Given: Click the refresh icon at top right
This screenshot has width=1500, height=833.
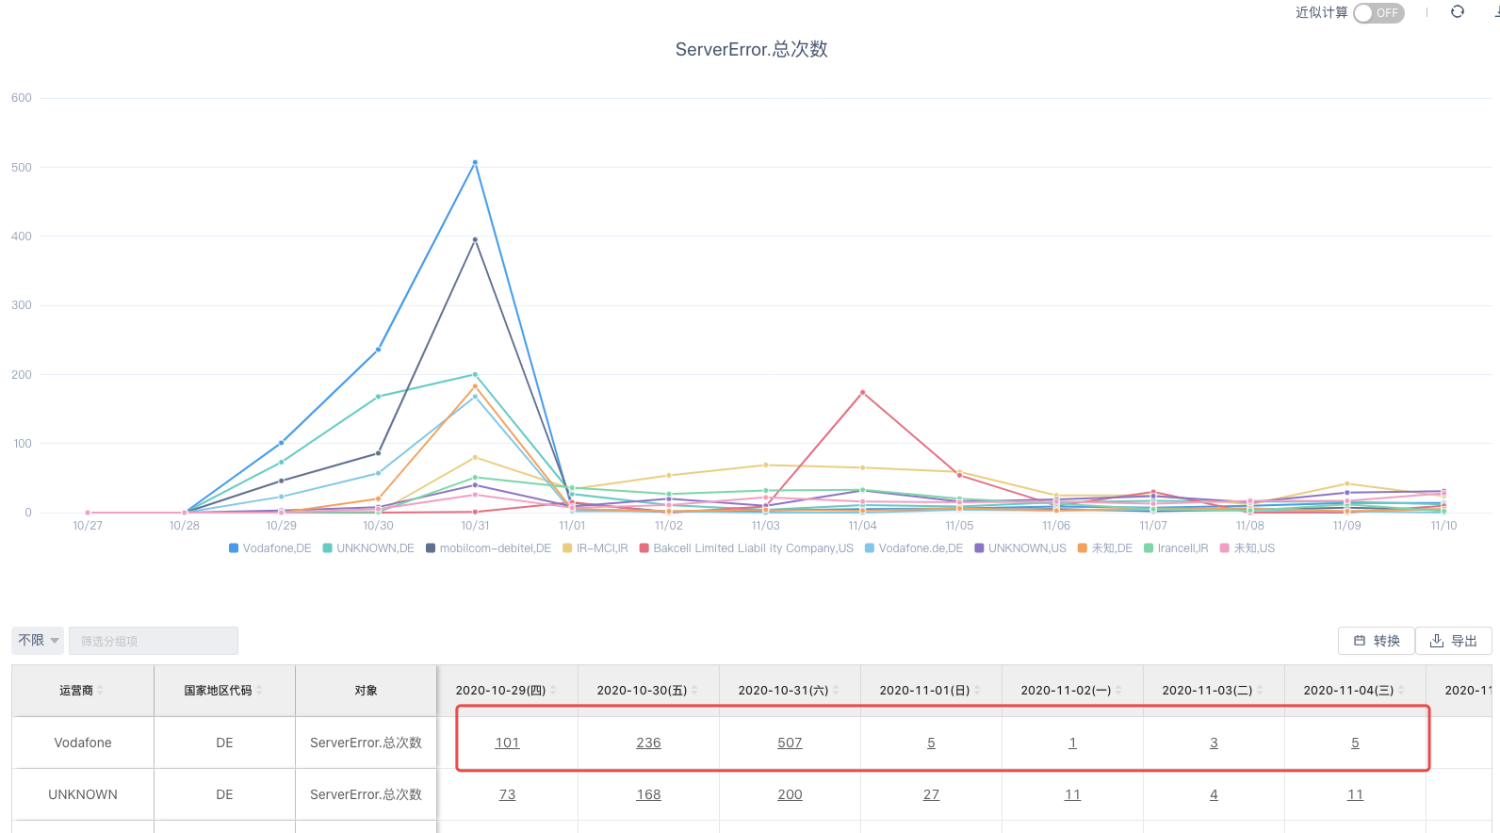Looking at the screenshot, I should coord(1457,12).
